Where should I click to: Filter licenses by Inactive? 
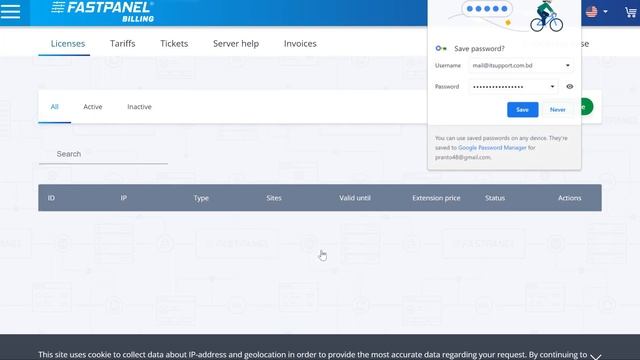[139, 107]
